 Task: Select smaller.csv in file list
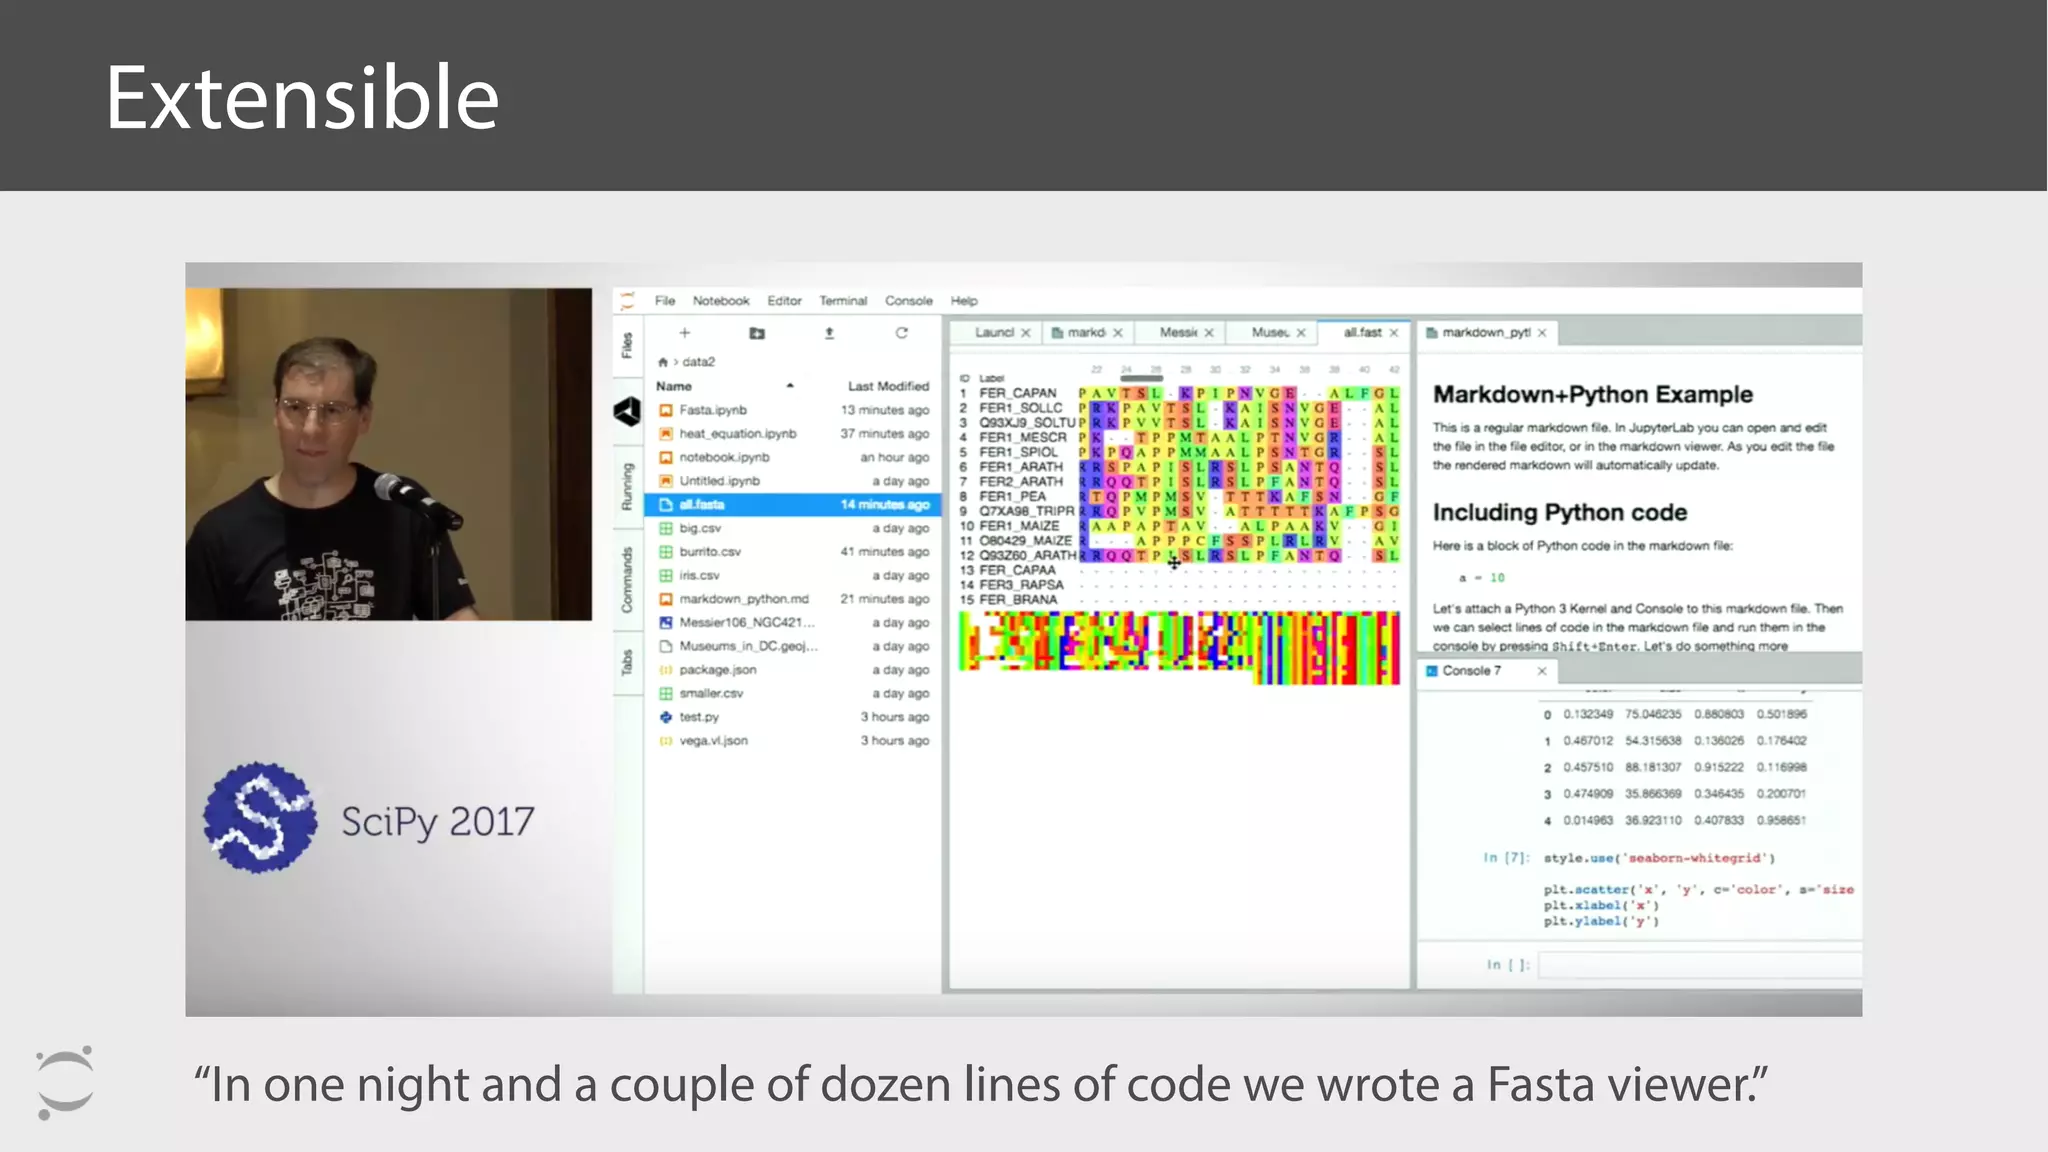[x=793, y=693]
